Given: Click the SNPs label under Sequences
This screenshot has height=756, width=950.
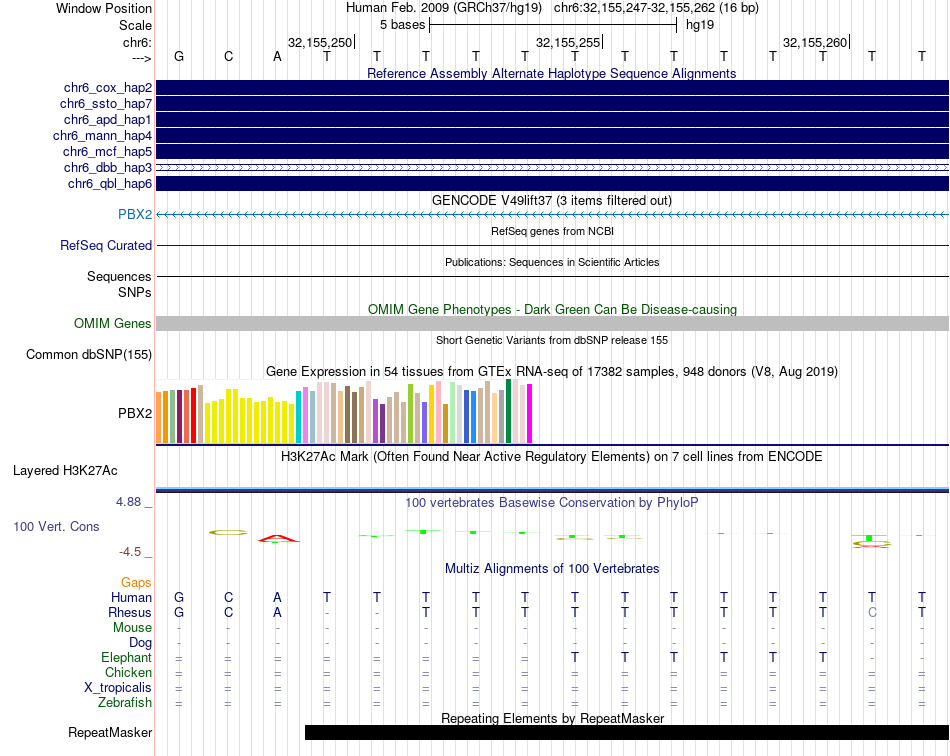Looking at the screenshot, I should click(135, 292).
